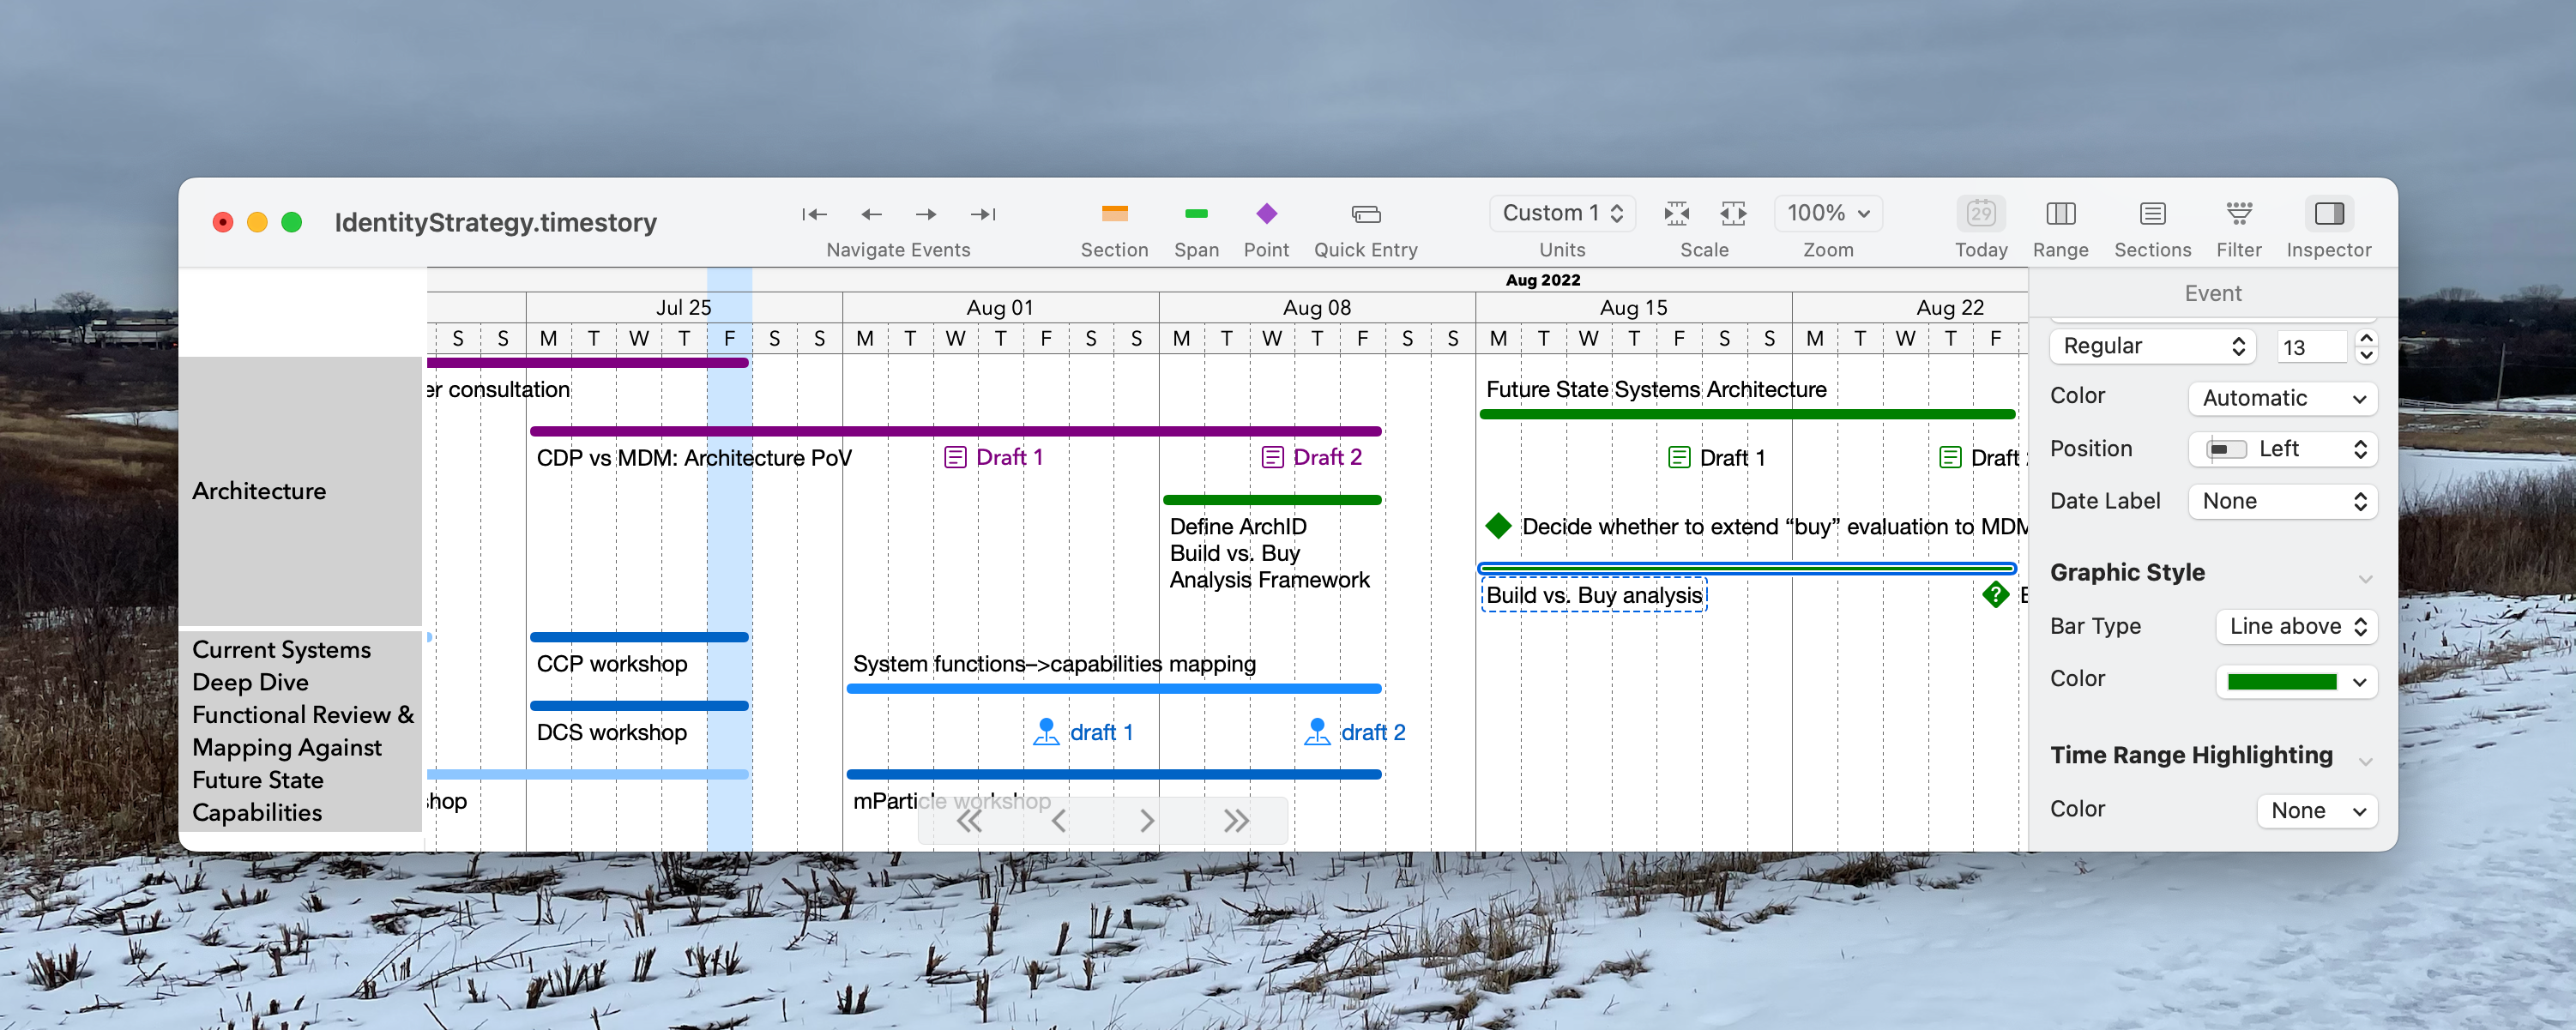Screen dimensions: 2576x1030
Task: Open the Units 'Custom 1' dropdown
Action: [1562, 213]
